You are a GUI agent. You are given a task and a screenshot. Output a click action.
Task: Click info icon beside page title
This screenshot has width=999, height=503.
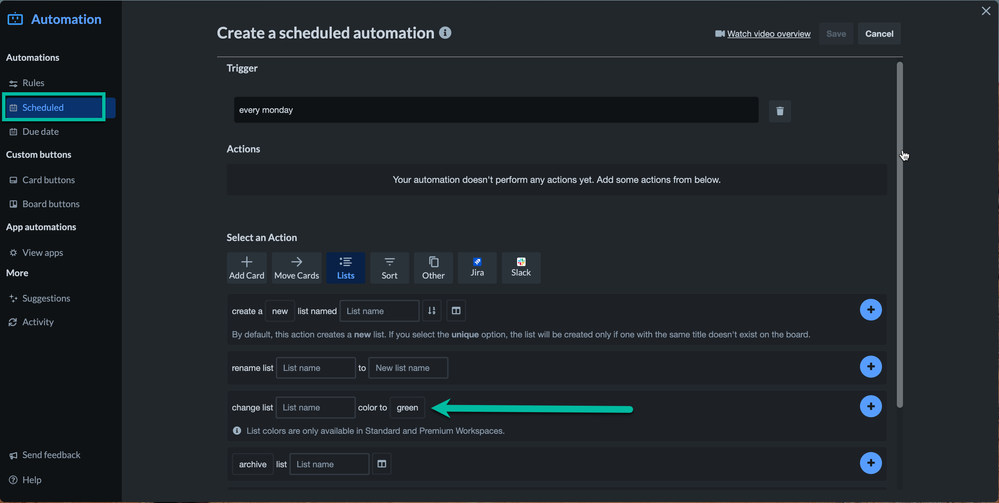point(445,33)
